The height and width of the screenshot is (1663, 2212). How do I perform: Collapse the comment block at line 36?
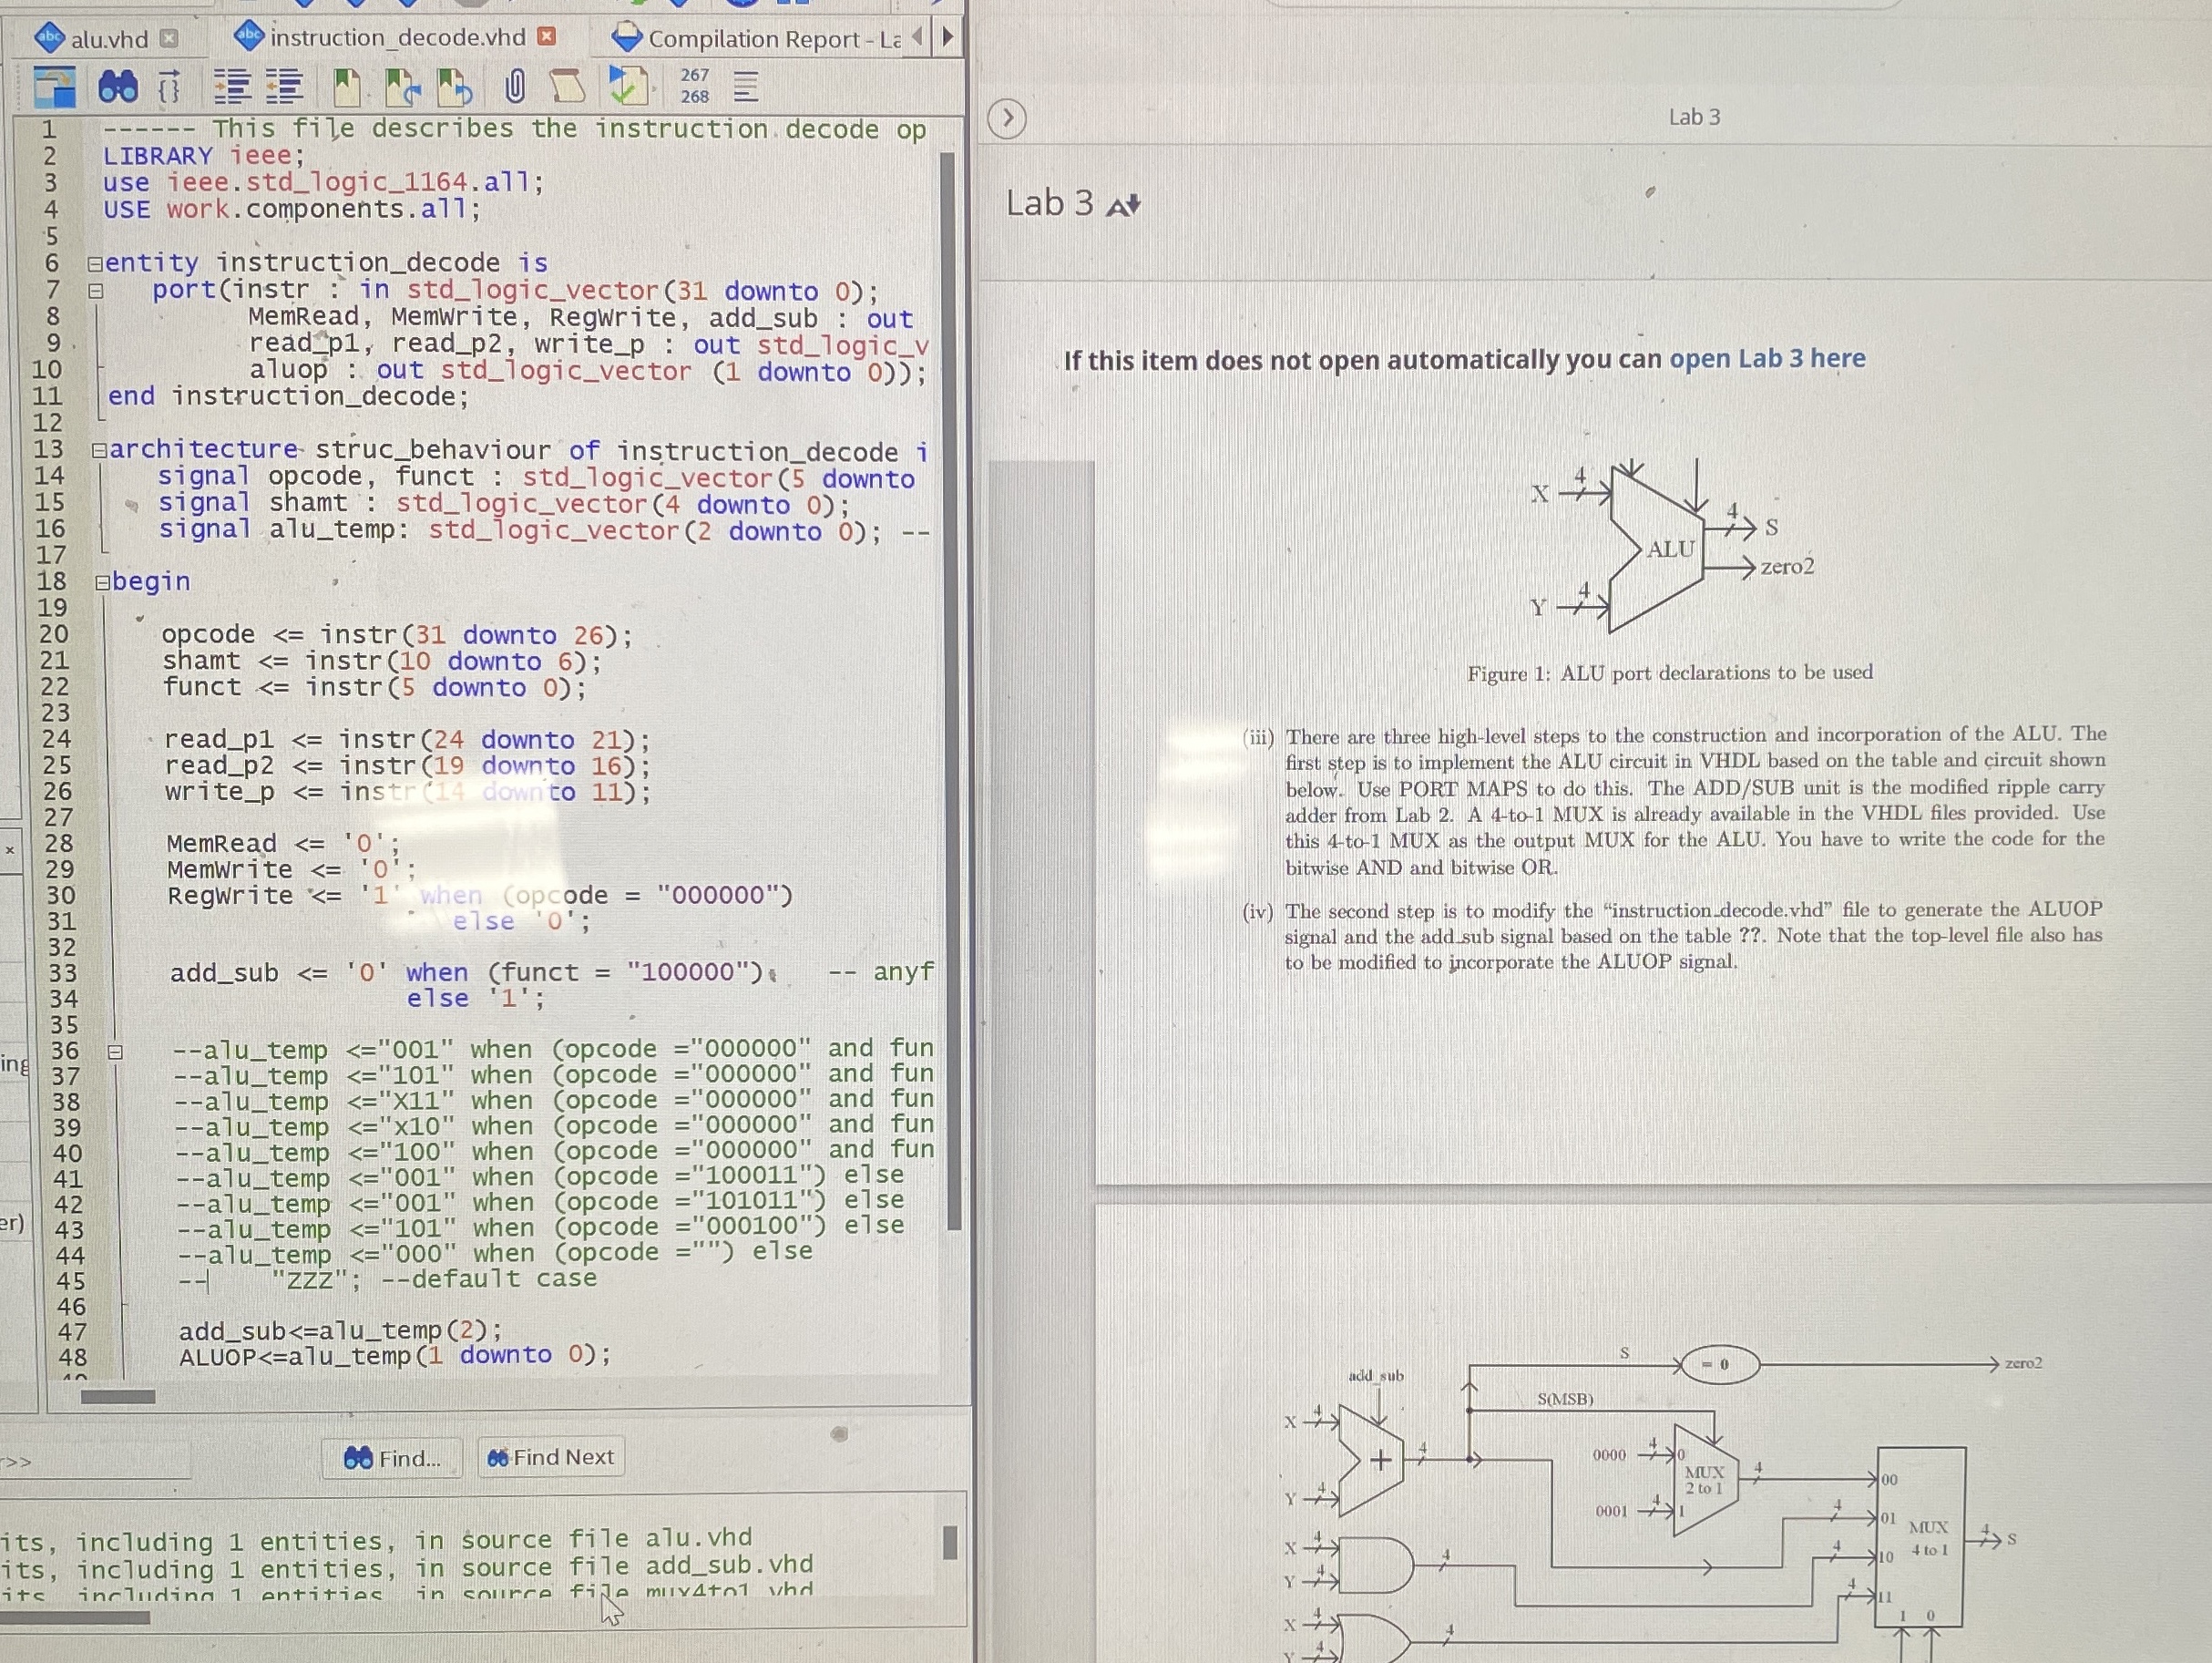(115, 1051)
